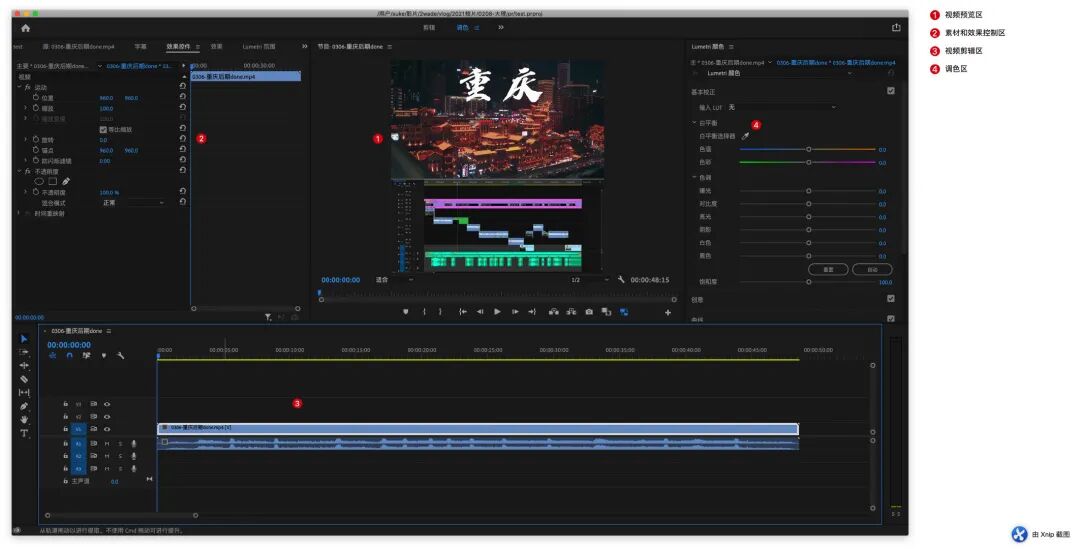Expand the rotation property
The height and width of the screenshot is (549, 1080).
pyautogui.click(x=26, y=140)
